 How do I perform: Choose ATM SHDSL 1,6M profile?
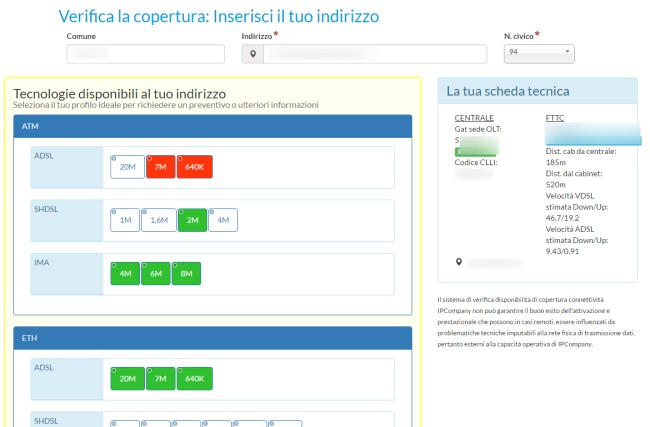[158, 220]
